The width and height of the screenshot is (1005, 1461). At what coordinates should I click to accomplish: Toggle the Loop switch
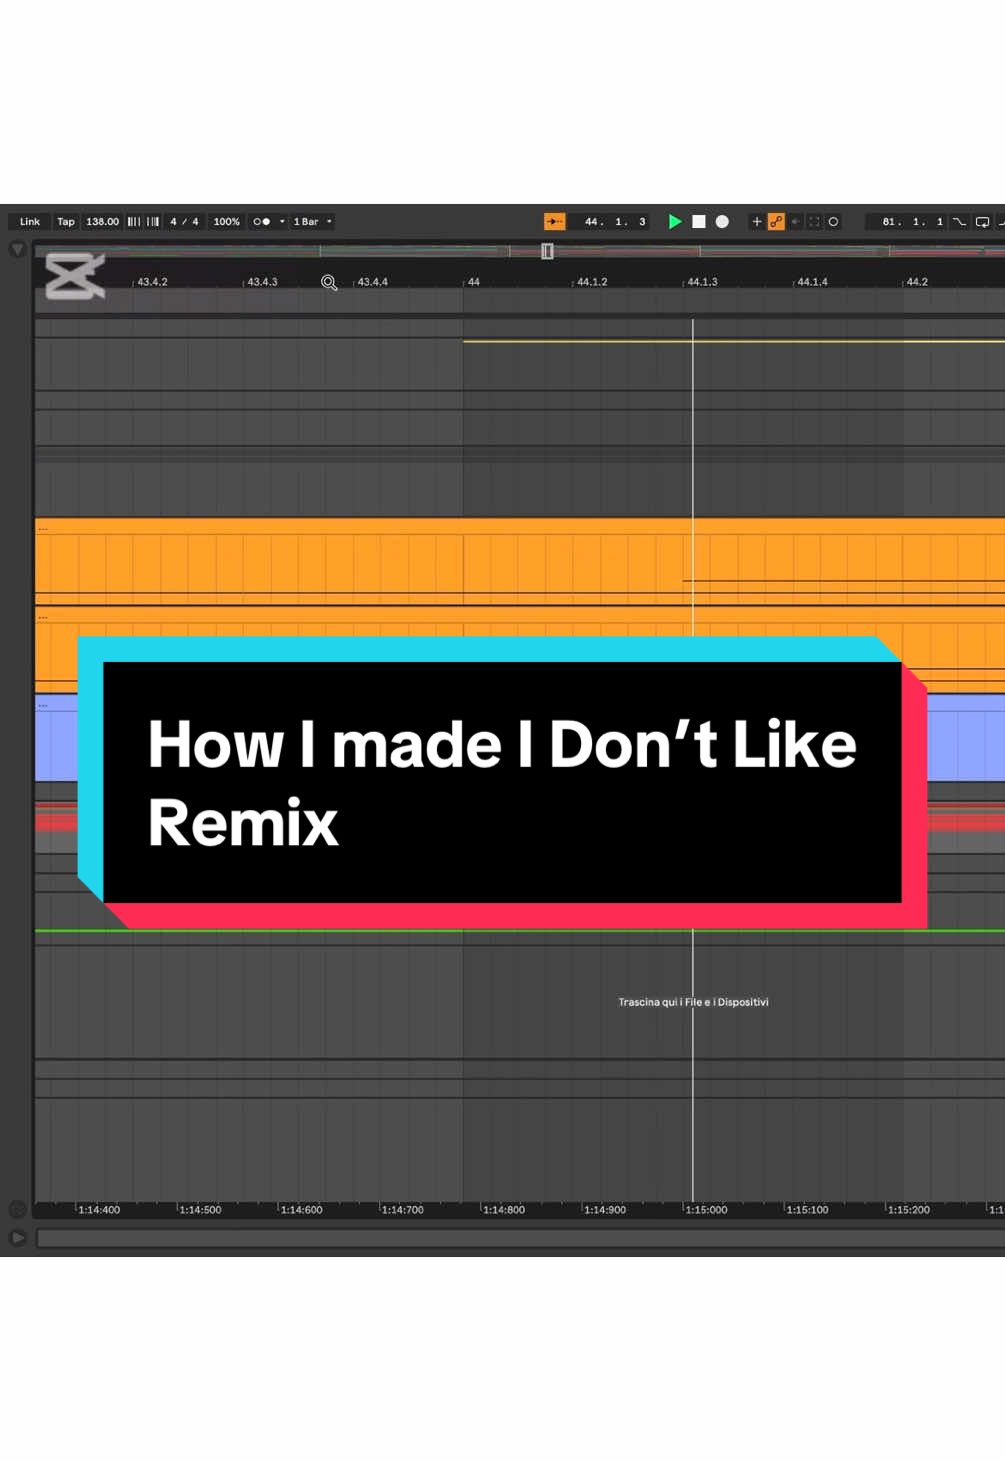coord(983,222)
